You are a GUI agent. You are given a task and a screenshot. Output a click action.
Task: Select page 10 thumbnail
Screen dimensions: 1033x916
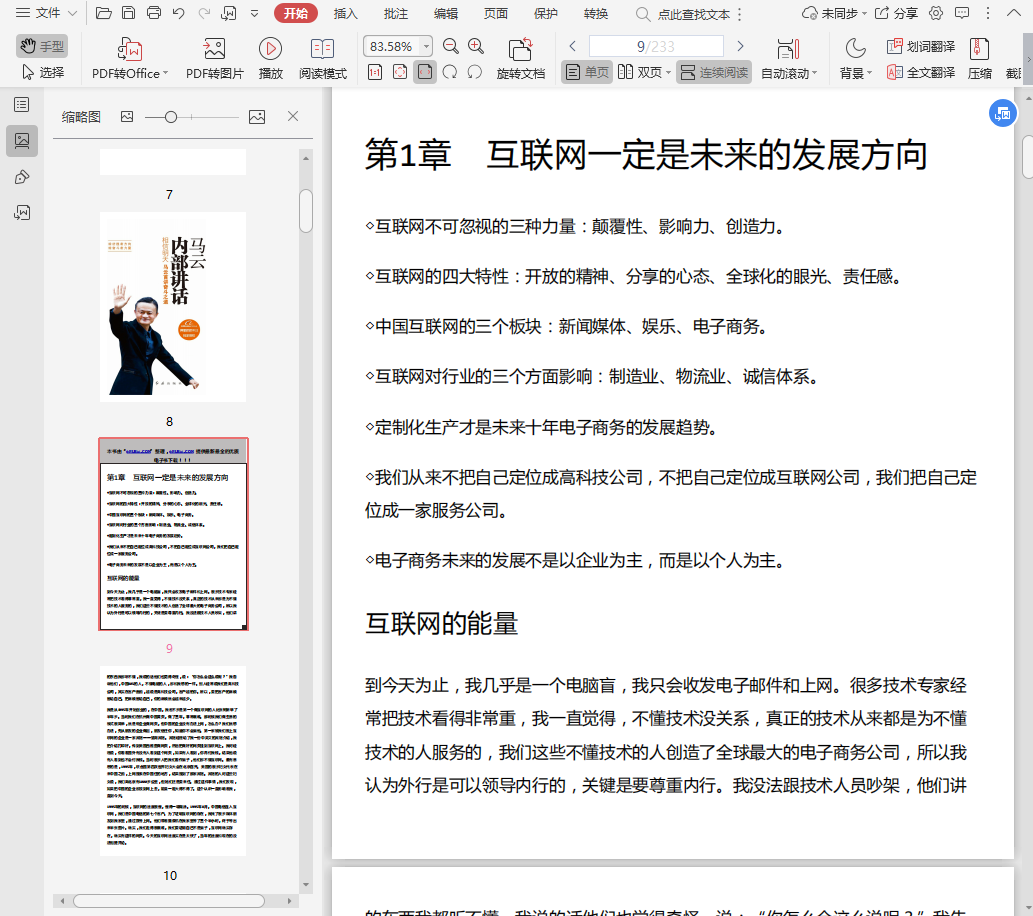tap(173, 760)
